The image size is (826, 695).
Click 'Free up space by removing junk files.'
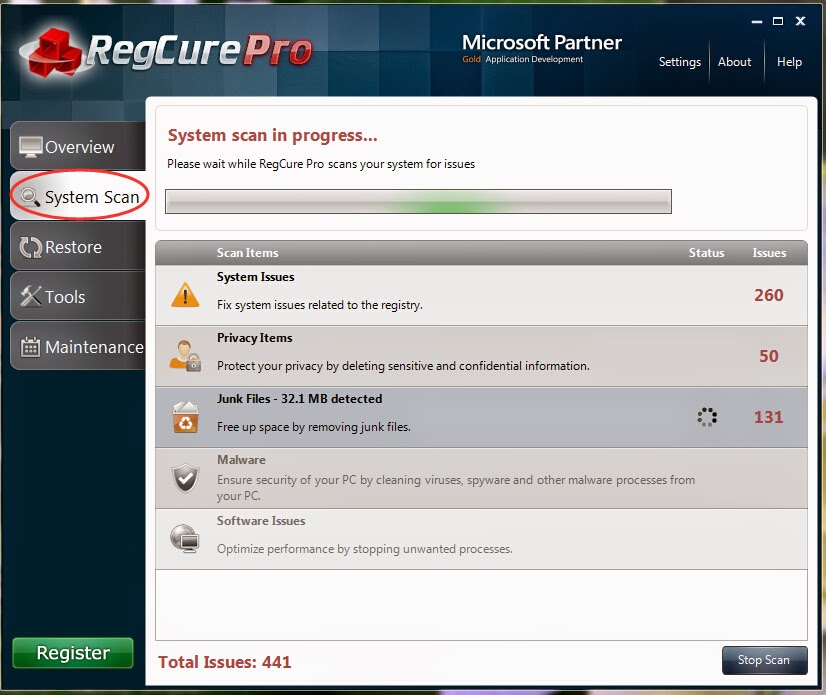pyautogui.click(x=314, y=427)
